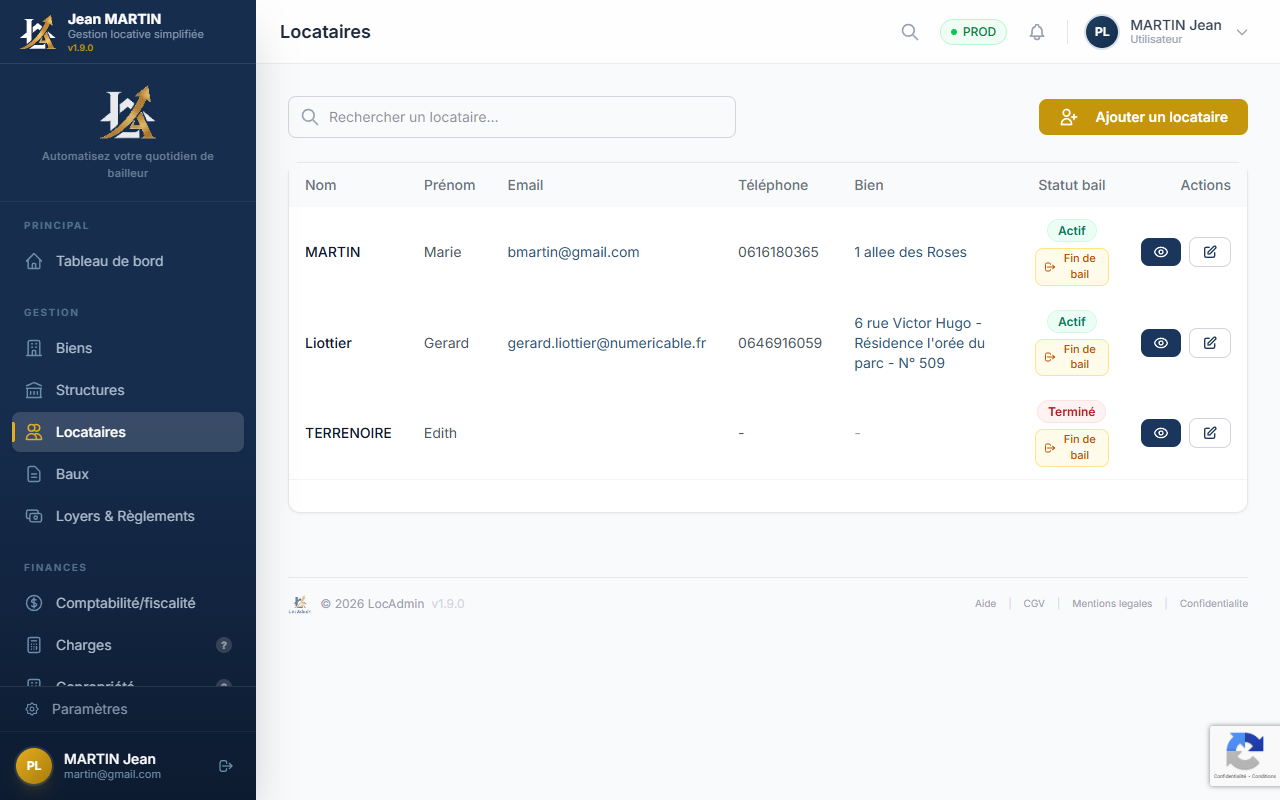This screenshot has width=1280, height=800.
Task: Click Ajouter un locataire button
Action: pyautogui.click(x=1143, y=117)
